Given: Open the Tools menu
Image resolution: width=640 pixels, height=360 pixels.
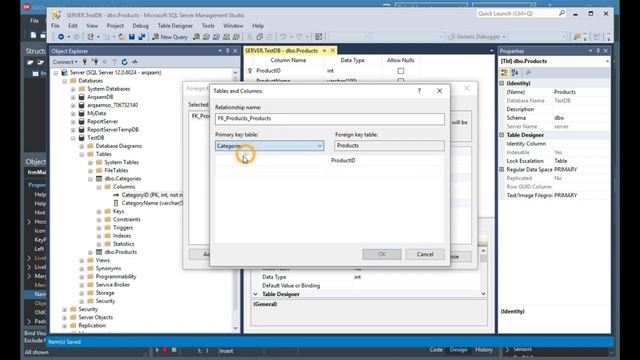Looking at the screenshot, I should 208,26.
